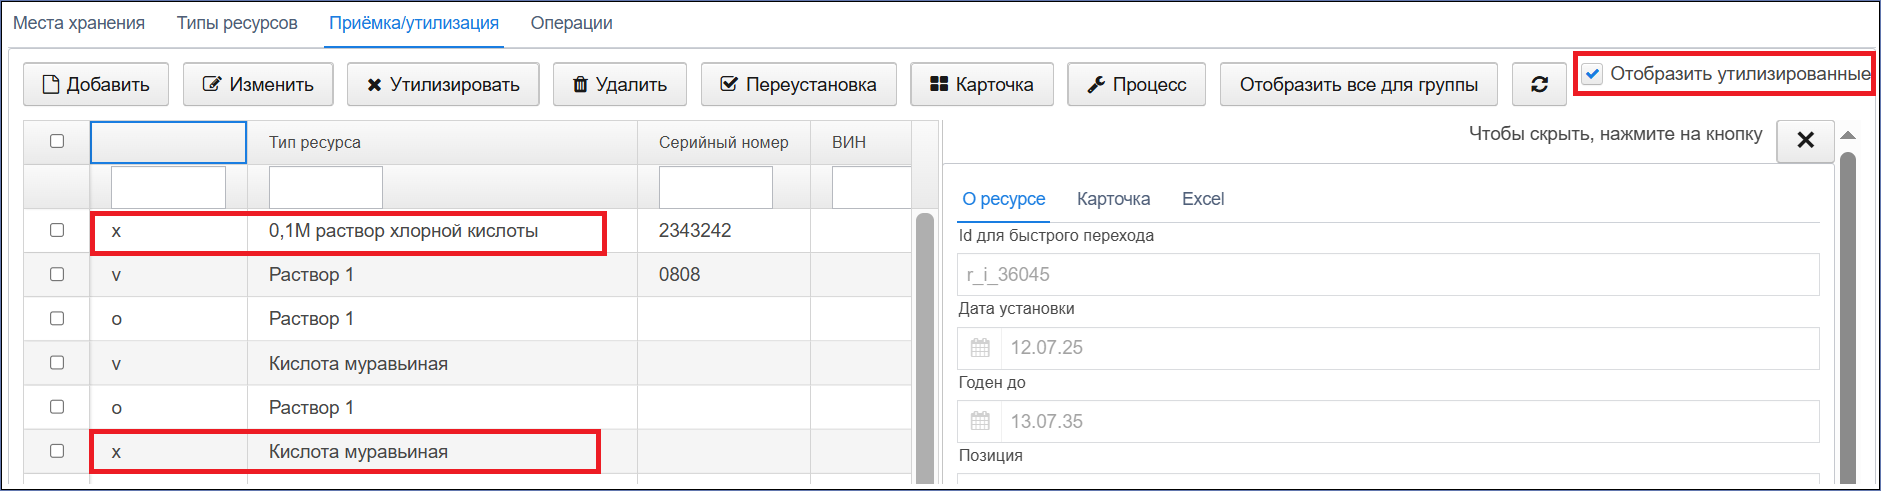Click the details panel vertical scrollbar
The height and width of the screenshot is (491, 1881).
coord(1848,317)
